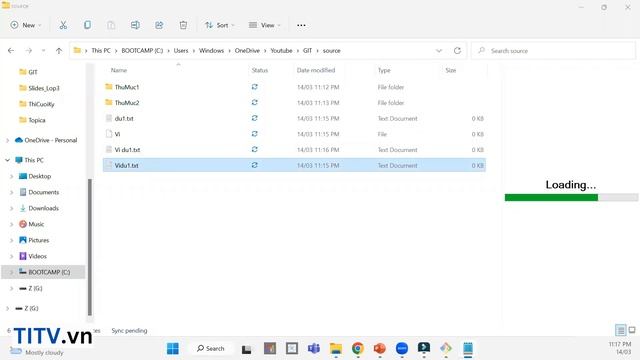Open File Explorer taskbar icon
This screenshot has height=360, width=640.
(336, 349)
